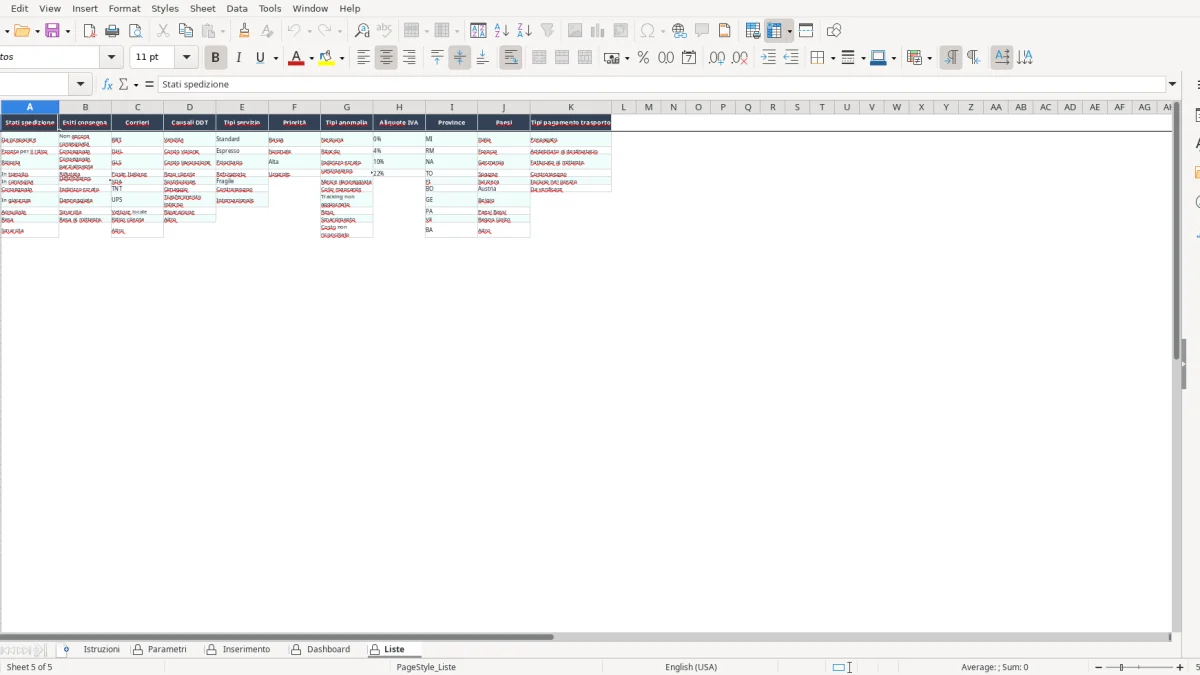The width and height of the screenshot is (1200, 675).
Task: Add a decimal place
Action: [x=717, y=58]
